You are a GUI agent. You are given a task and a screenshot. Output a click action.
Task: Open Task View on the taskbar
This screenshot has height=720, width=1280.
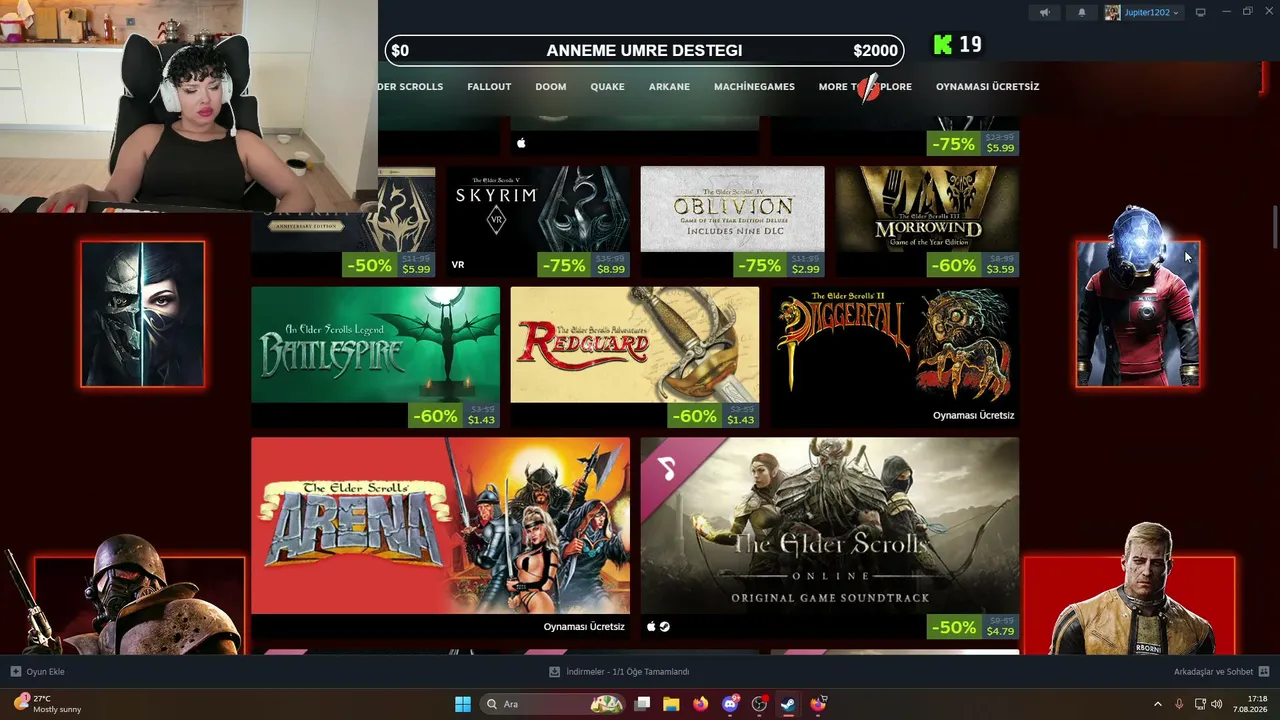tap(643, 704)
